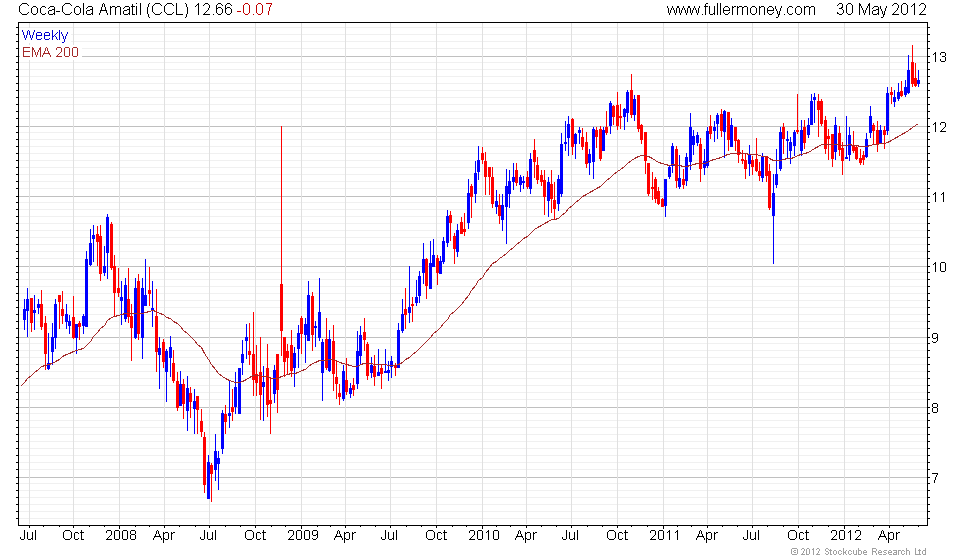
Task: Select the 2008 label on the time axis
Action: coord(121,536)
